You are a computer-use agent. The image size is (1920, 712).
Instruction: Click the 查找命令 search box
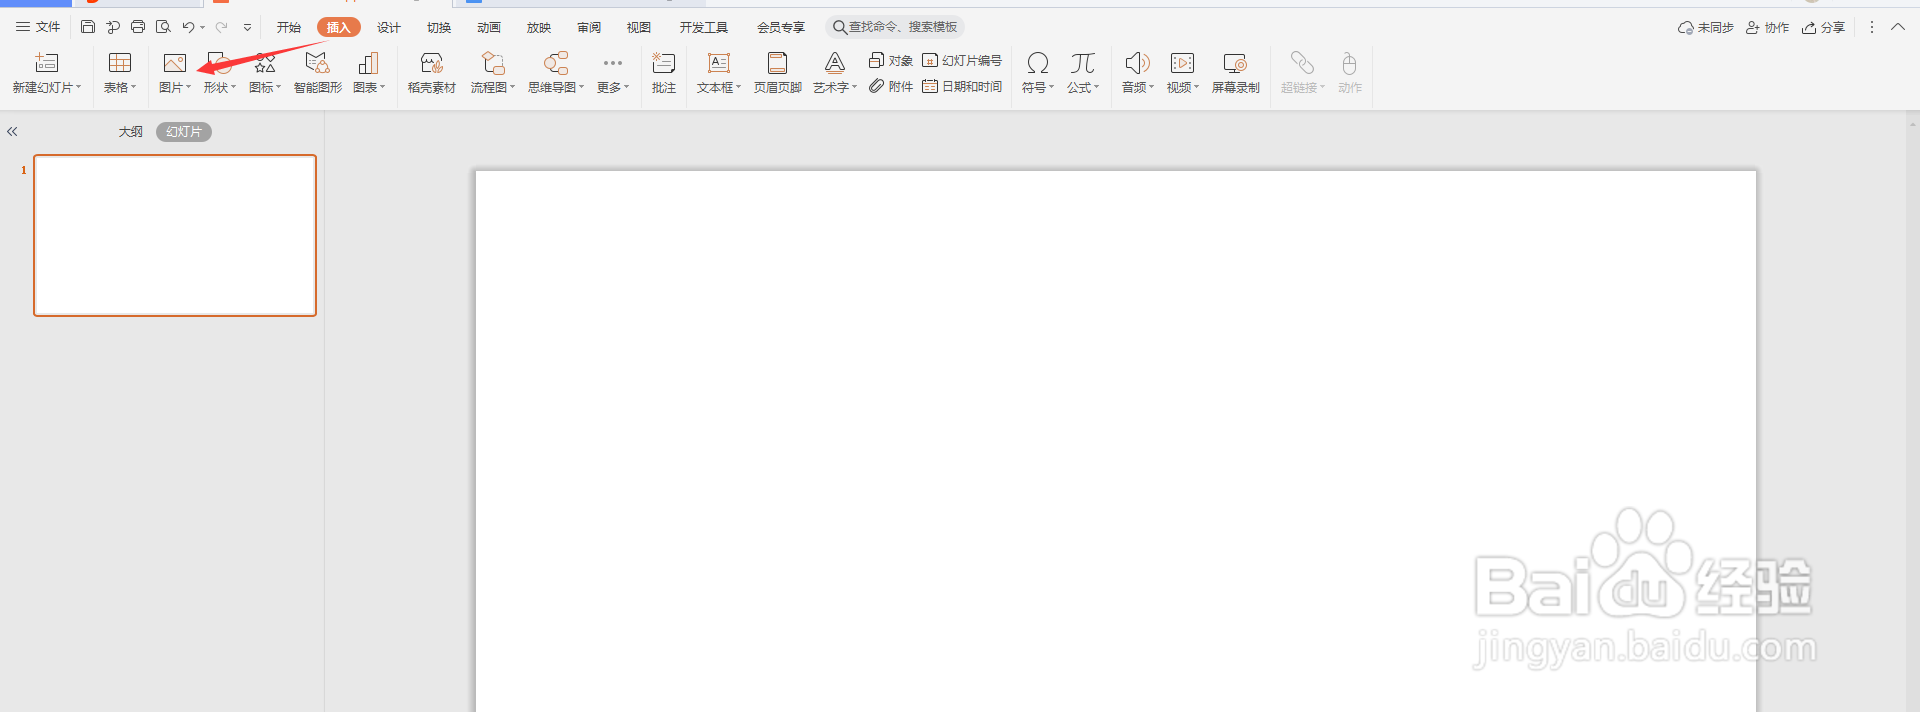coord(895,27)
